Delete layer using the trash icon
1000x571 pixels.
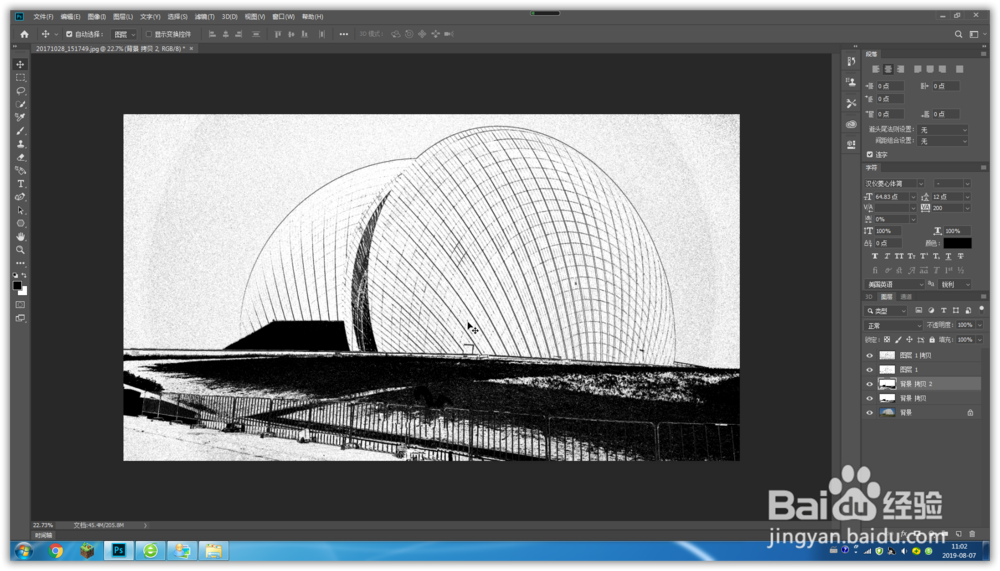click(972, 534)
